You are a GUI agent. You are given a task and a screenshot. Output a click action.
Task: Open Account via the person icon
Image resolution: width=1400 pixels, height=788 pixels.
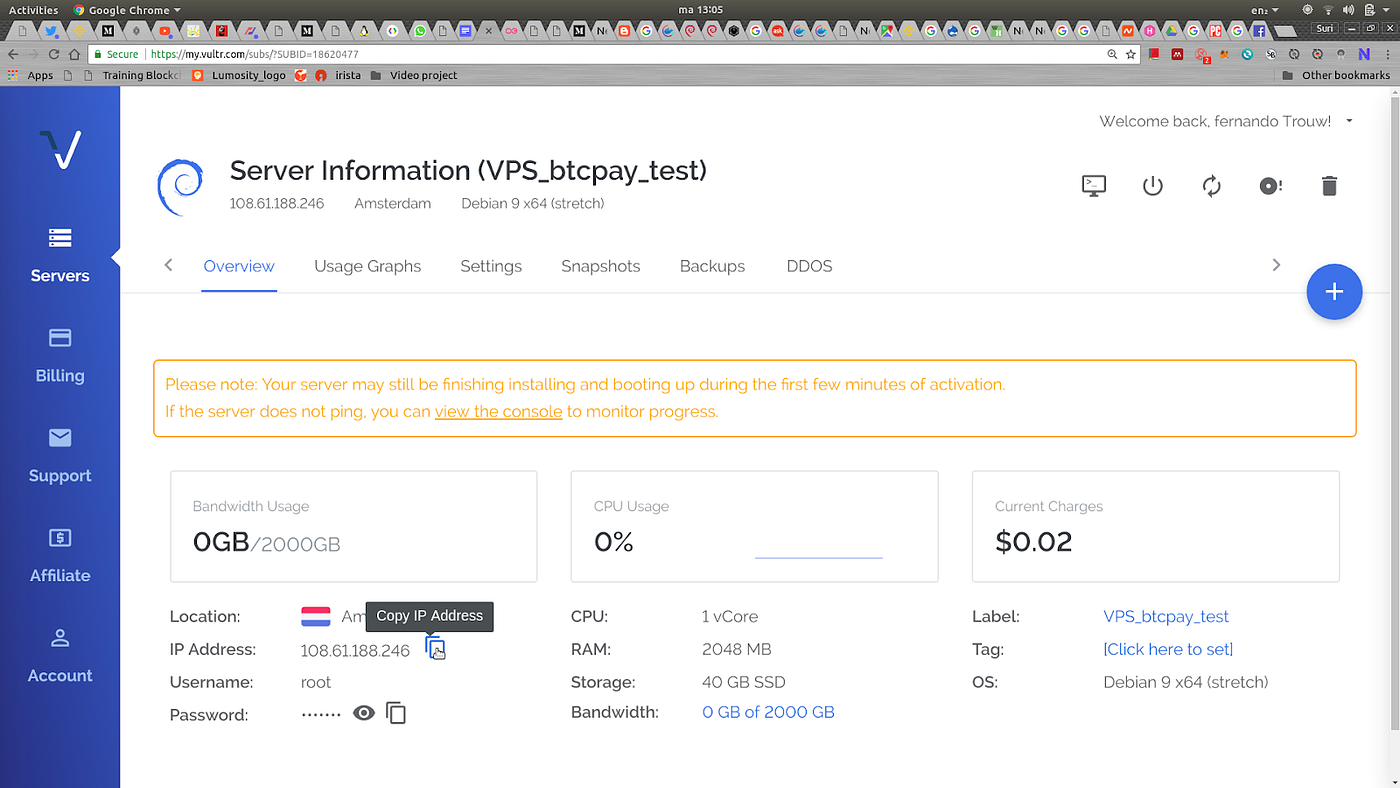click(x=59, y=656)
